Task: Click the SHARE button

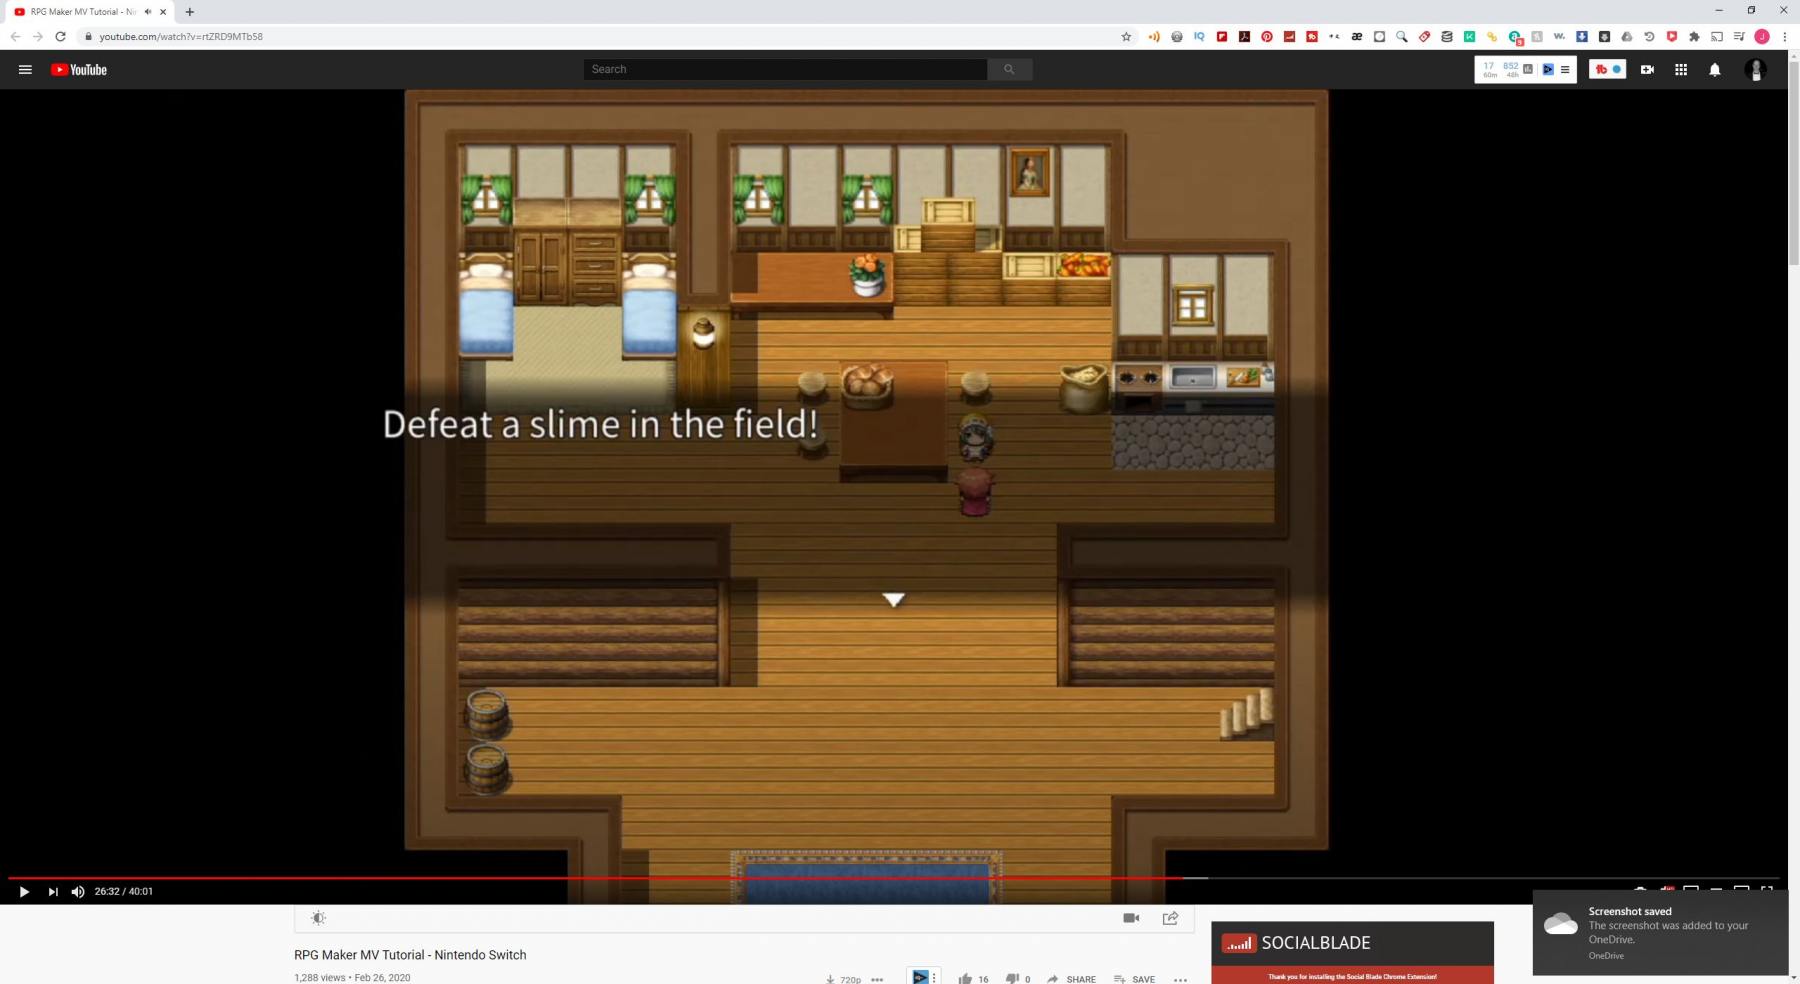Action: tap(1071, 979)
